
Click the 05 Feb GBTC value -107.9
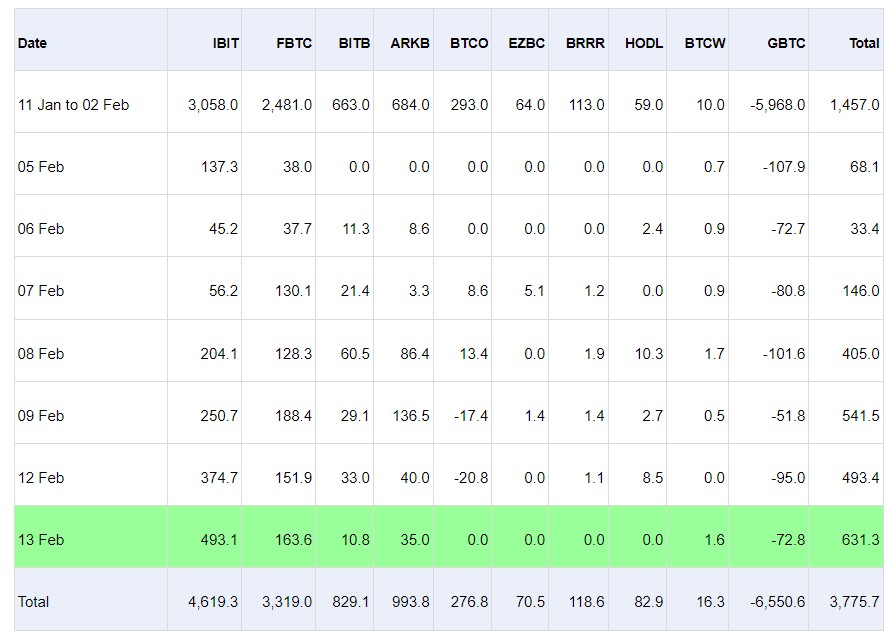coord(784,167)
